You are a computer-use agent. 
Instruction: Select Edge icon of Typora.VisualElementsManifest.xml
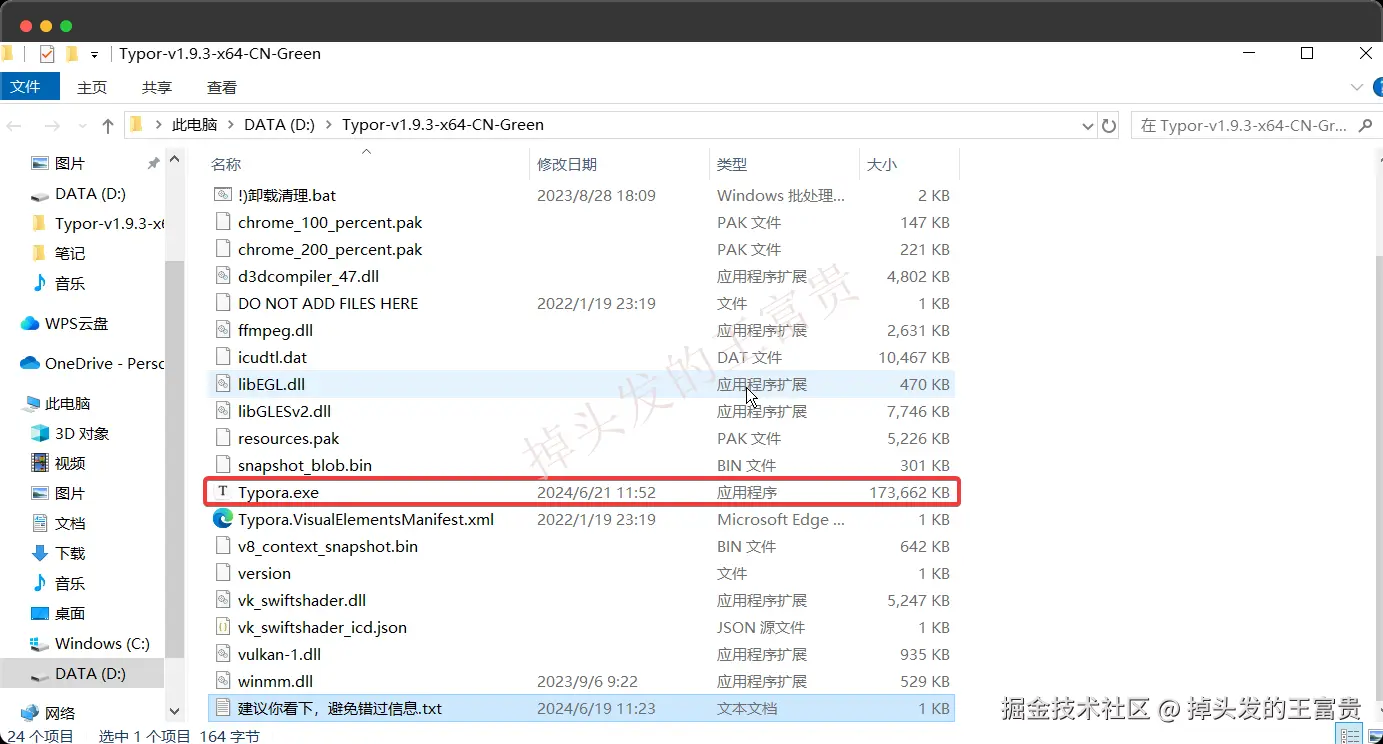[222, 519]
